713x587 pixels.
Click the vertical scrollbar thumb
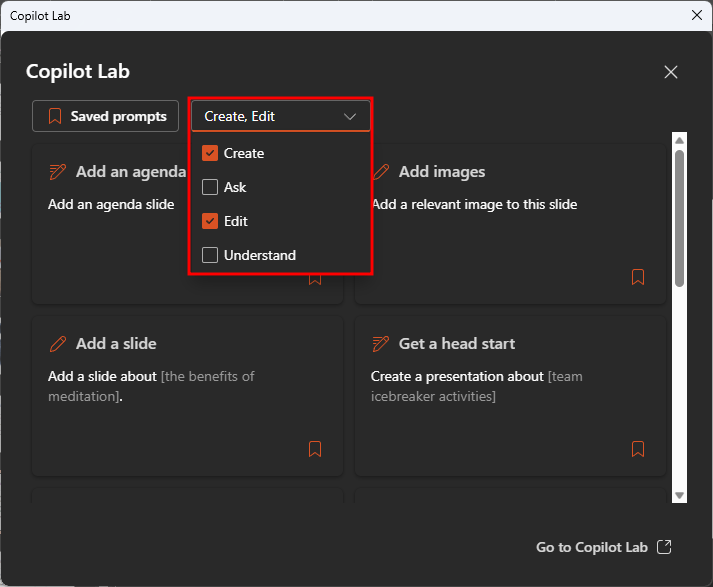pos(679,218)
